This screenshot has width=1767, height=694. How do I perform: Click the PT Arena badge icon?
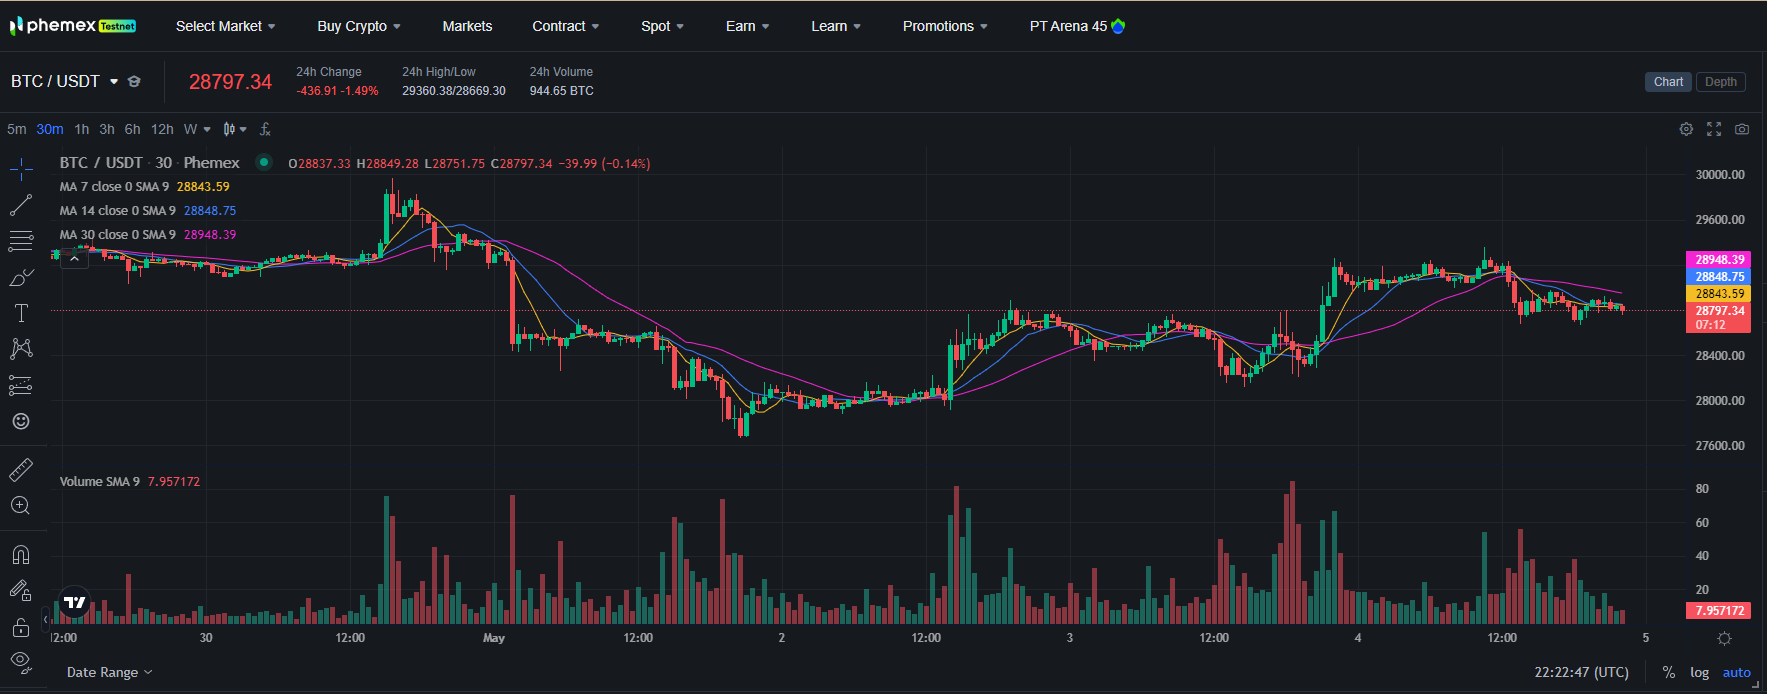(1118, 26)
